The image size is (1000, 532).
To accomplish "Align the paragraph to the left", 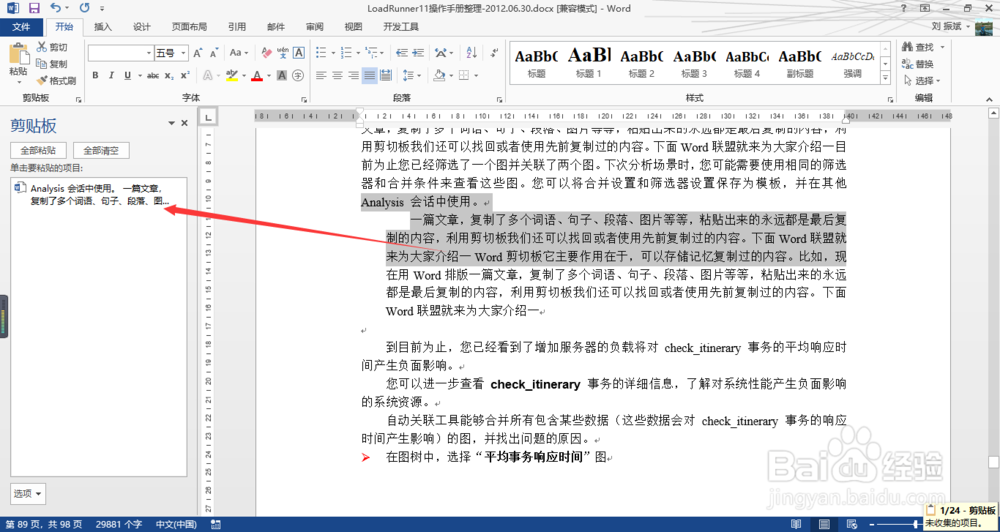I will (321, 75).
